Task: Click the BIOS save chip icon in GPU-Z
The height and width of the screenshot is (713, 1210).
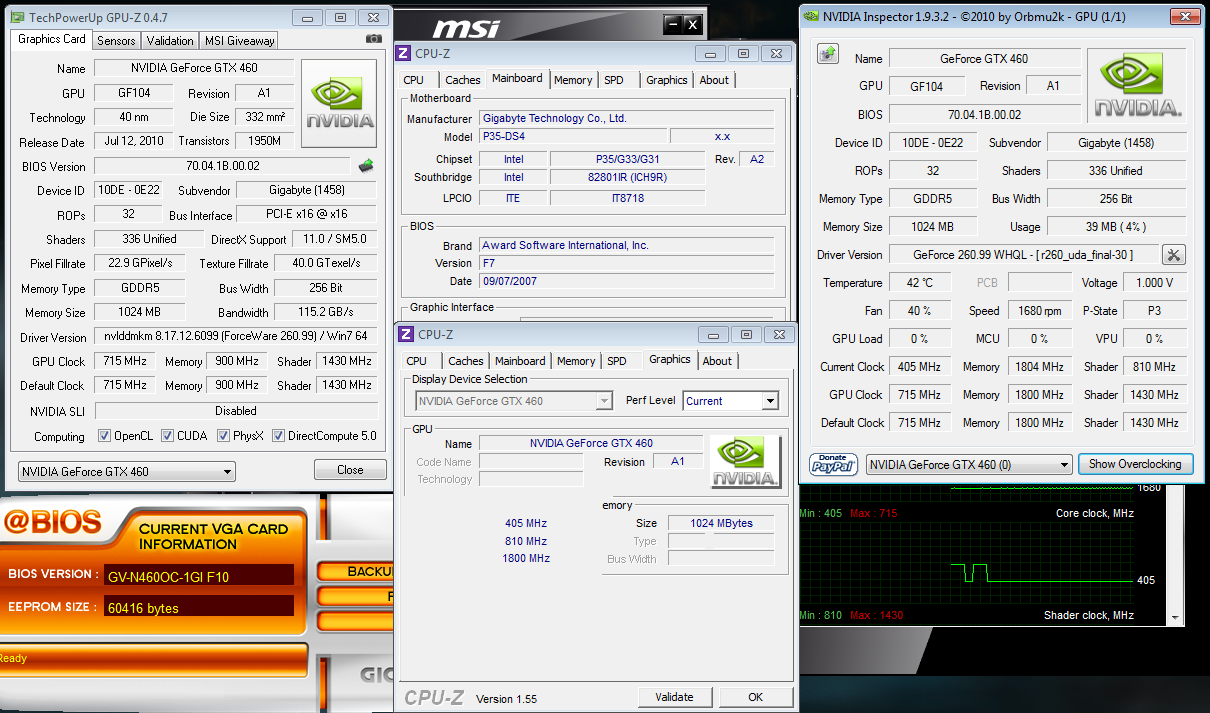Action: [x=366, y=166]
